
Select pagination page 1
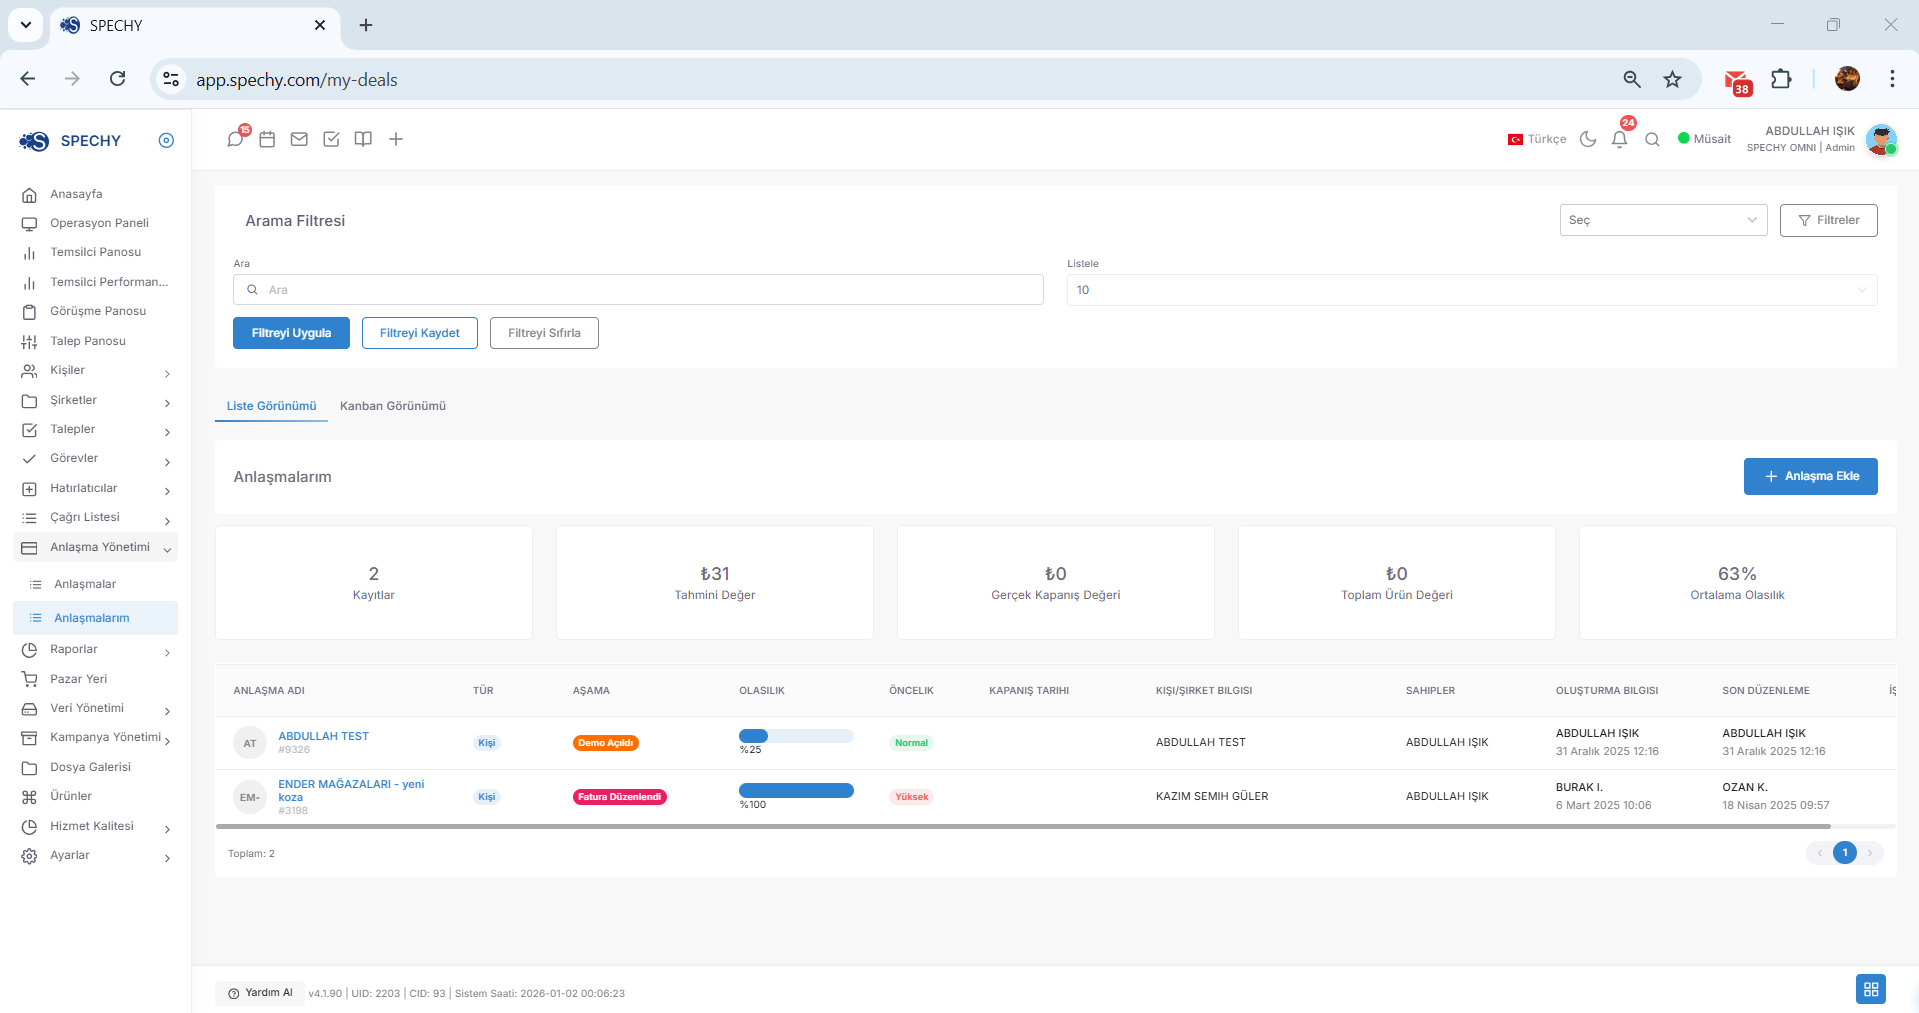click(1844, 853)
